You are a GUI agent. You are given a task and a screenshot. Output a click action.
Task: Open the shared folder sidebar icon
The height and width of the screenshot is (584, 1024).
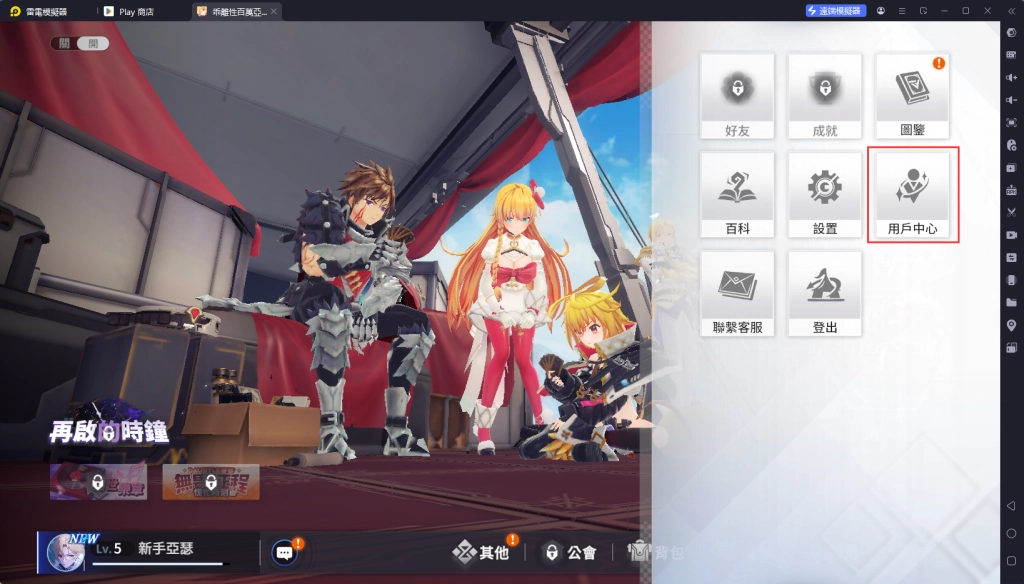pyautogui.click(x=1012, y=302)
